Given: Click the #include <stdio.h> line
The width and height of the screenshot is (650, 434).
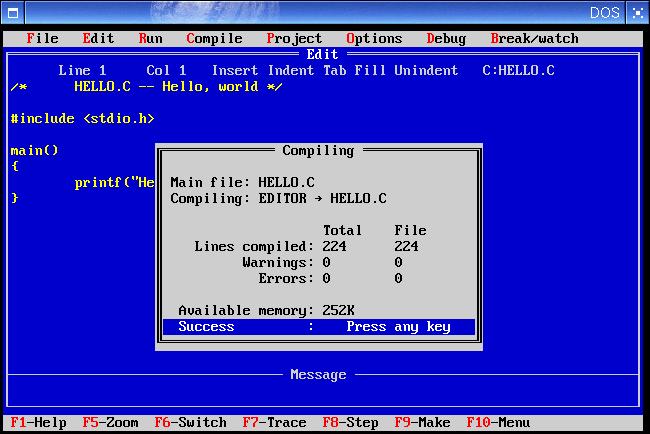Looking at the screenshot, I should click(x=82, y=119).
